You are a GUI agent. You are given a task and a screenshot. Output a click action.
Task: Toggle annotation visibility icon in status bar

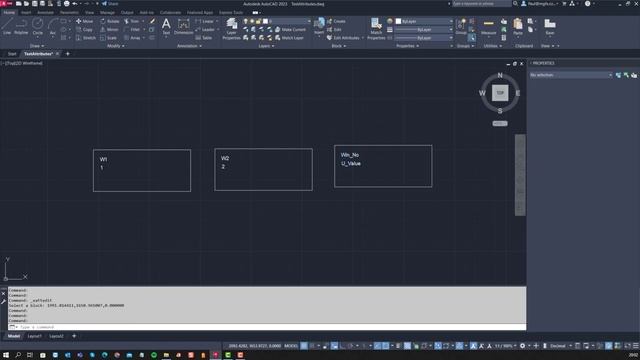pos(473,346)
